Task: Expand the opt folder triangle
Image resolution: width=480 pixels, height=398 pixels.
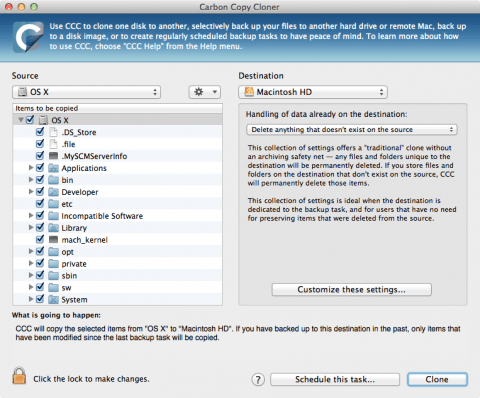Action: (x=31, y=251)
